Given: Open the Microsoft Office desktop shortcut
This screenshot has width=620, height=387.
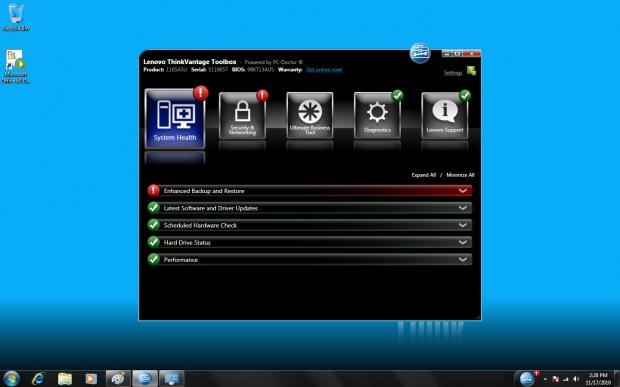Looking at the screenshot, I should [16, 66].
